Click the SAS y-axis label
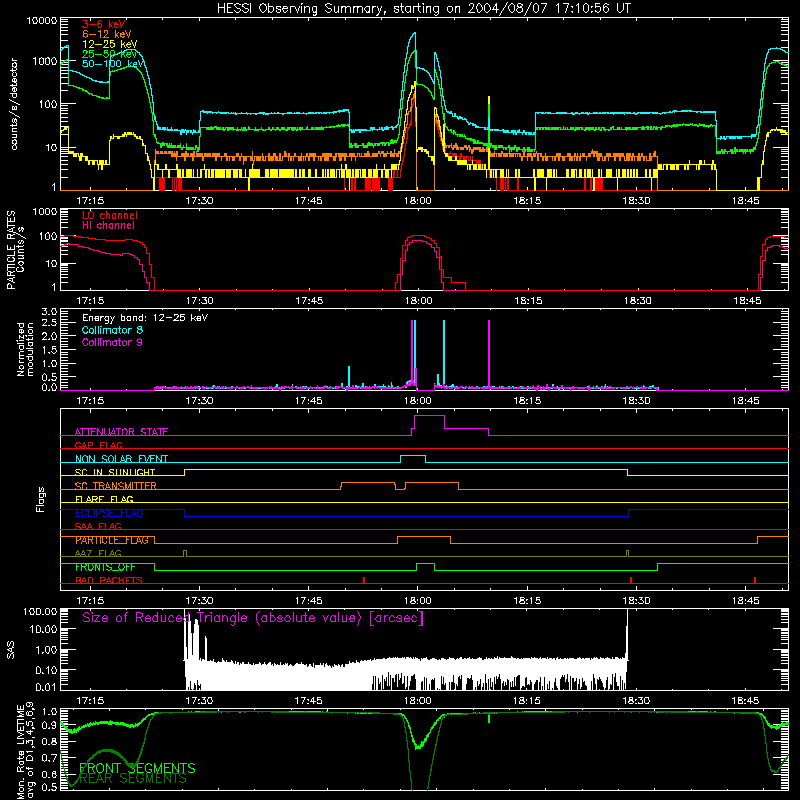The image size is (800, 800). point(10,651)
